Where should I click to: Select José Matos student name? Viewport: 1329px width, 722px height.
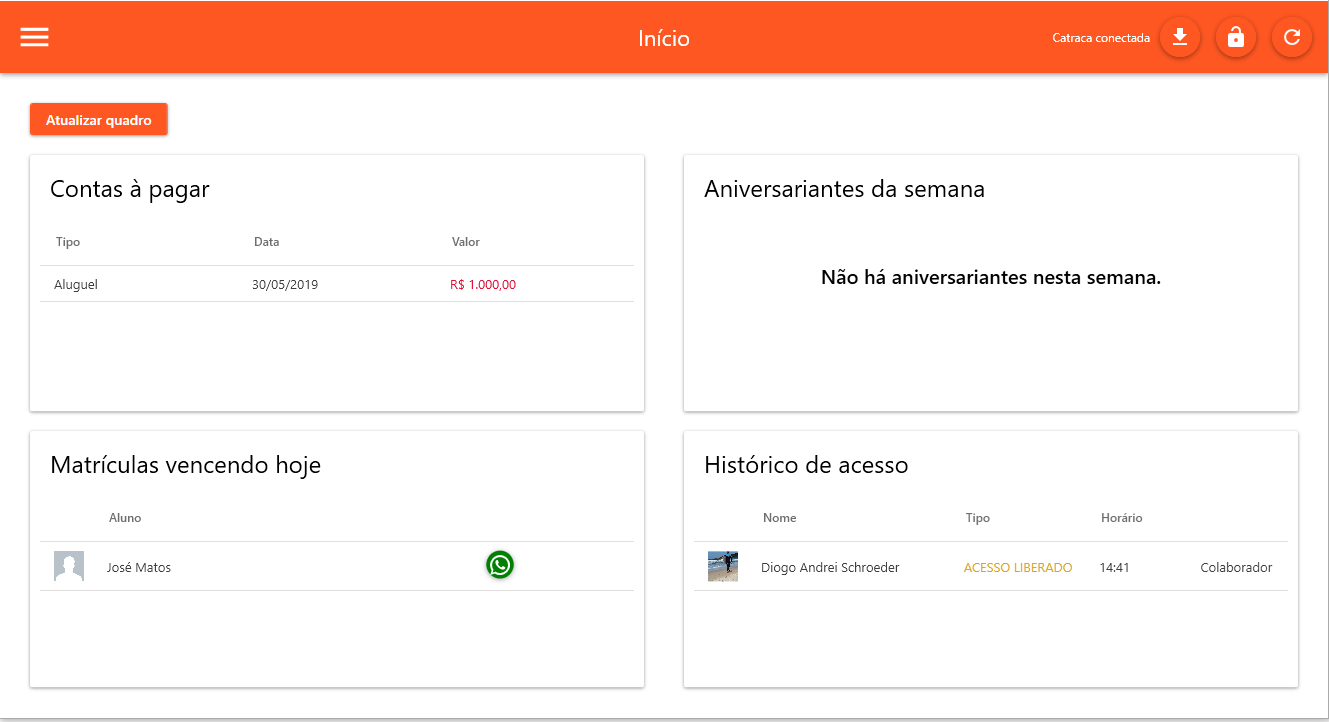(x=139, y=567)
